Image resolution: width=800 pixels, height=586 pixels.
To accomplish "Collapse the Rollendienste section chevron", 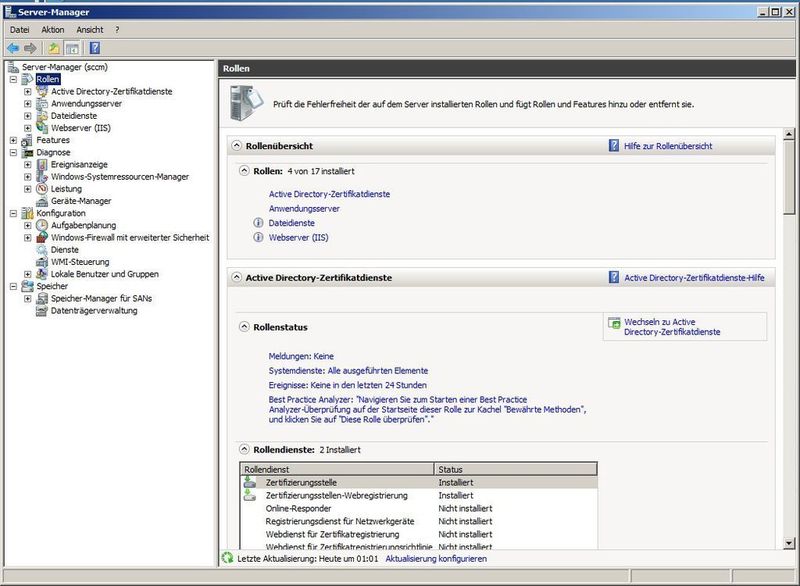I will (x=244, y=449).
